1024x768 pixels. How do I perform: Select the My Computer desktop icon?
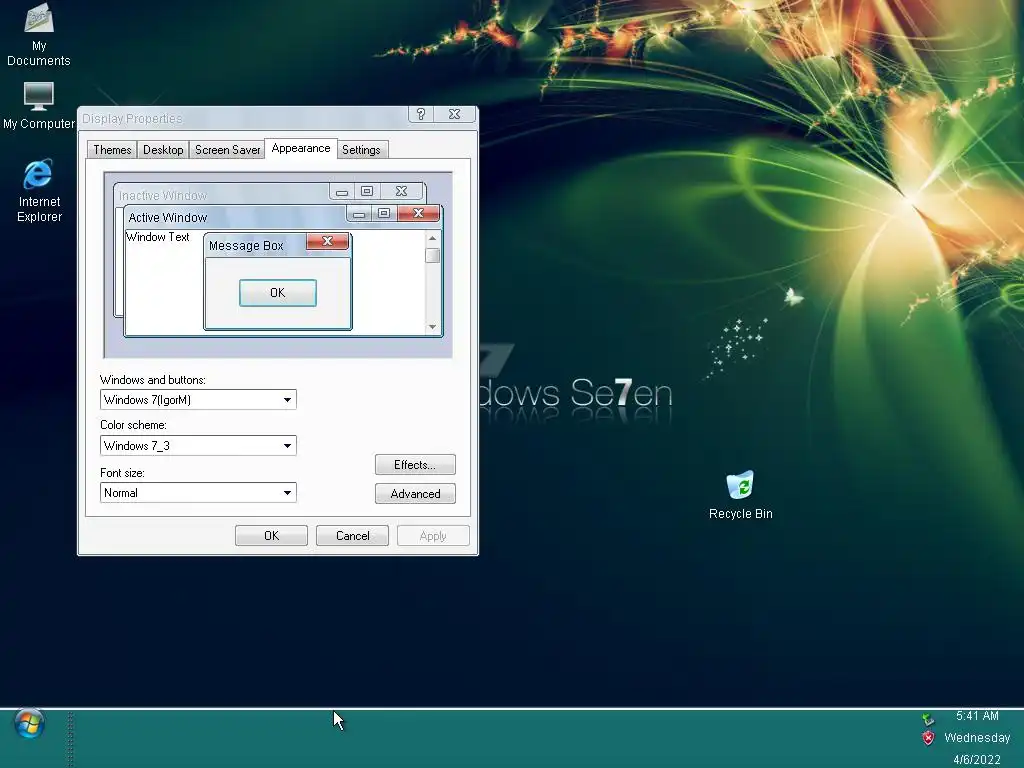point(39,106)
